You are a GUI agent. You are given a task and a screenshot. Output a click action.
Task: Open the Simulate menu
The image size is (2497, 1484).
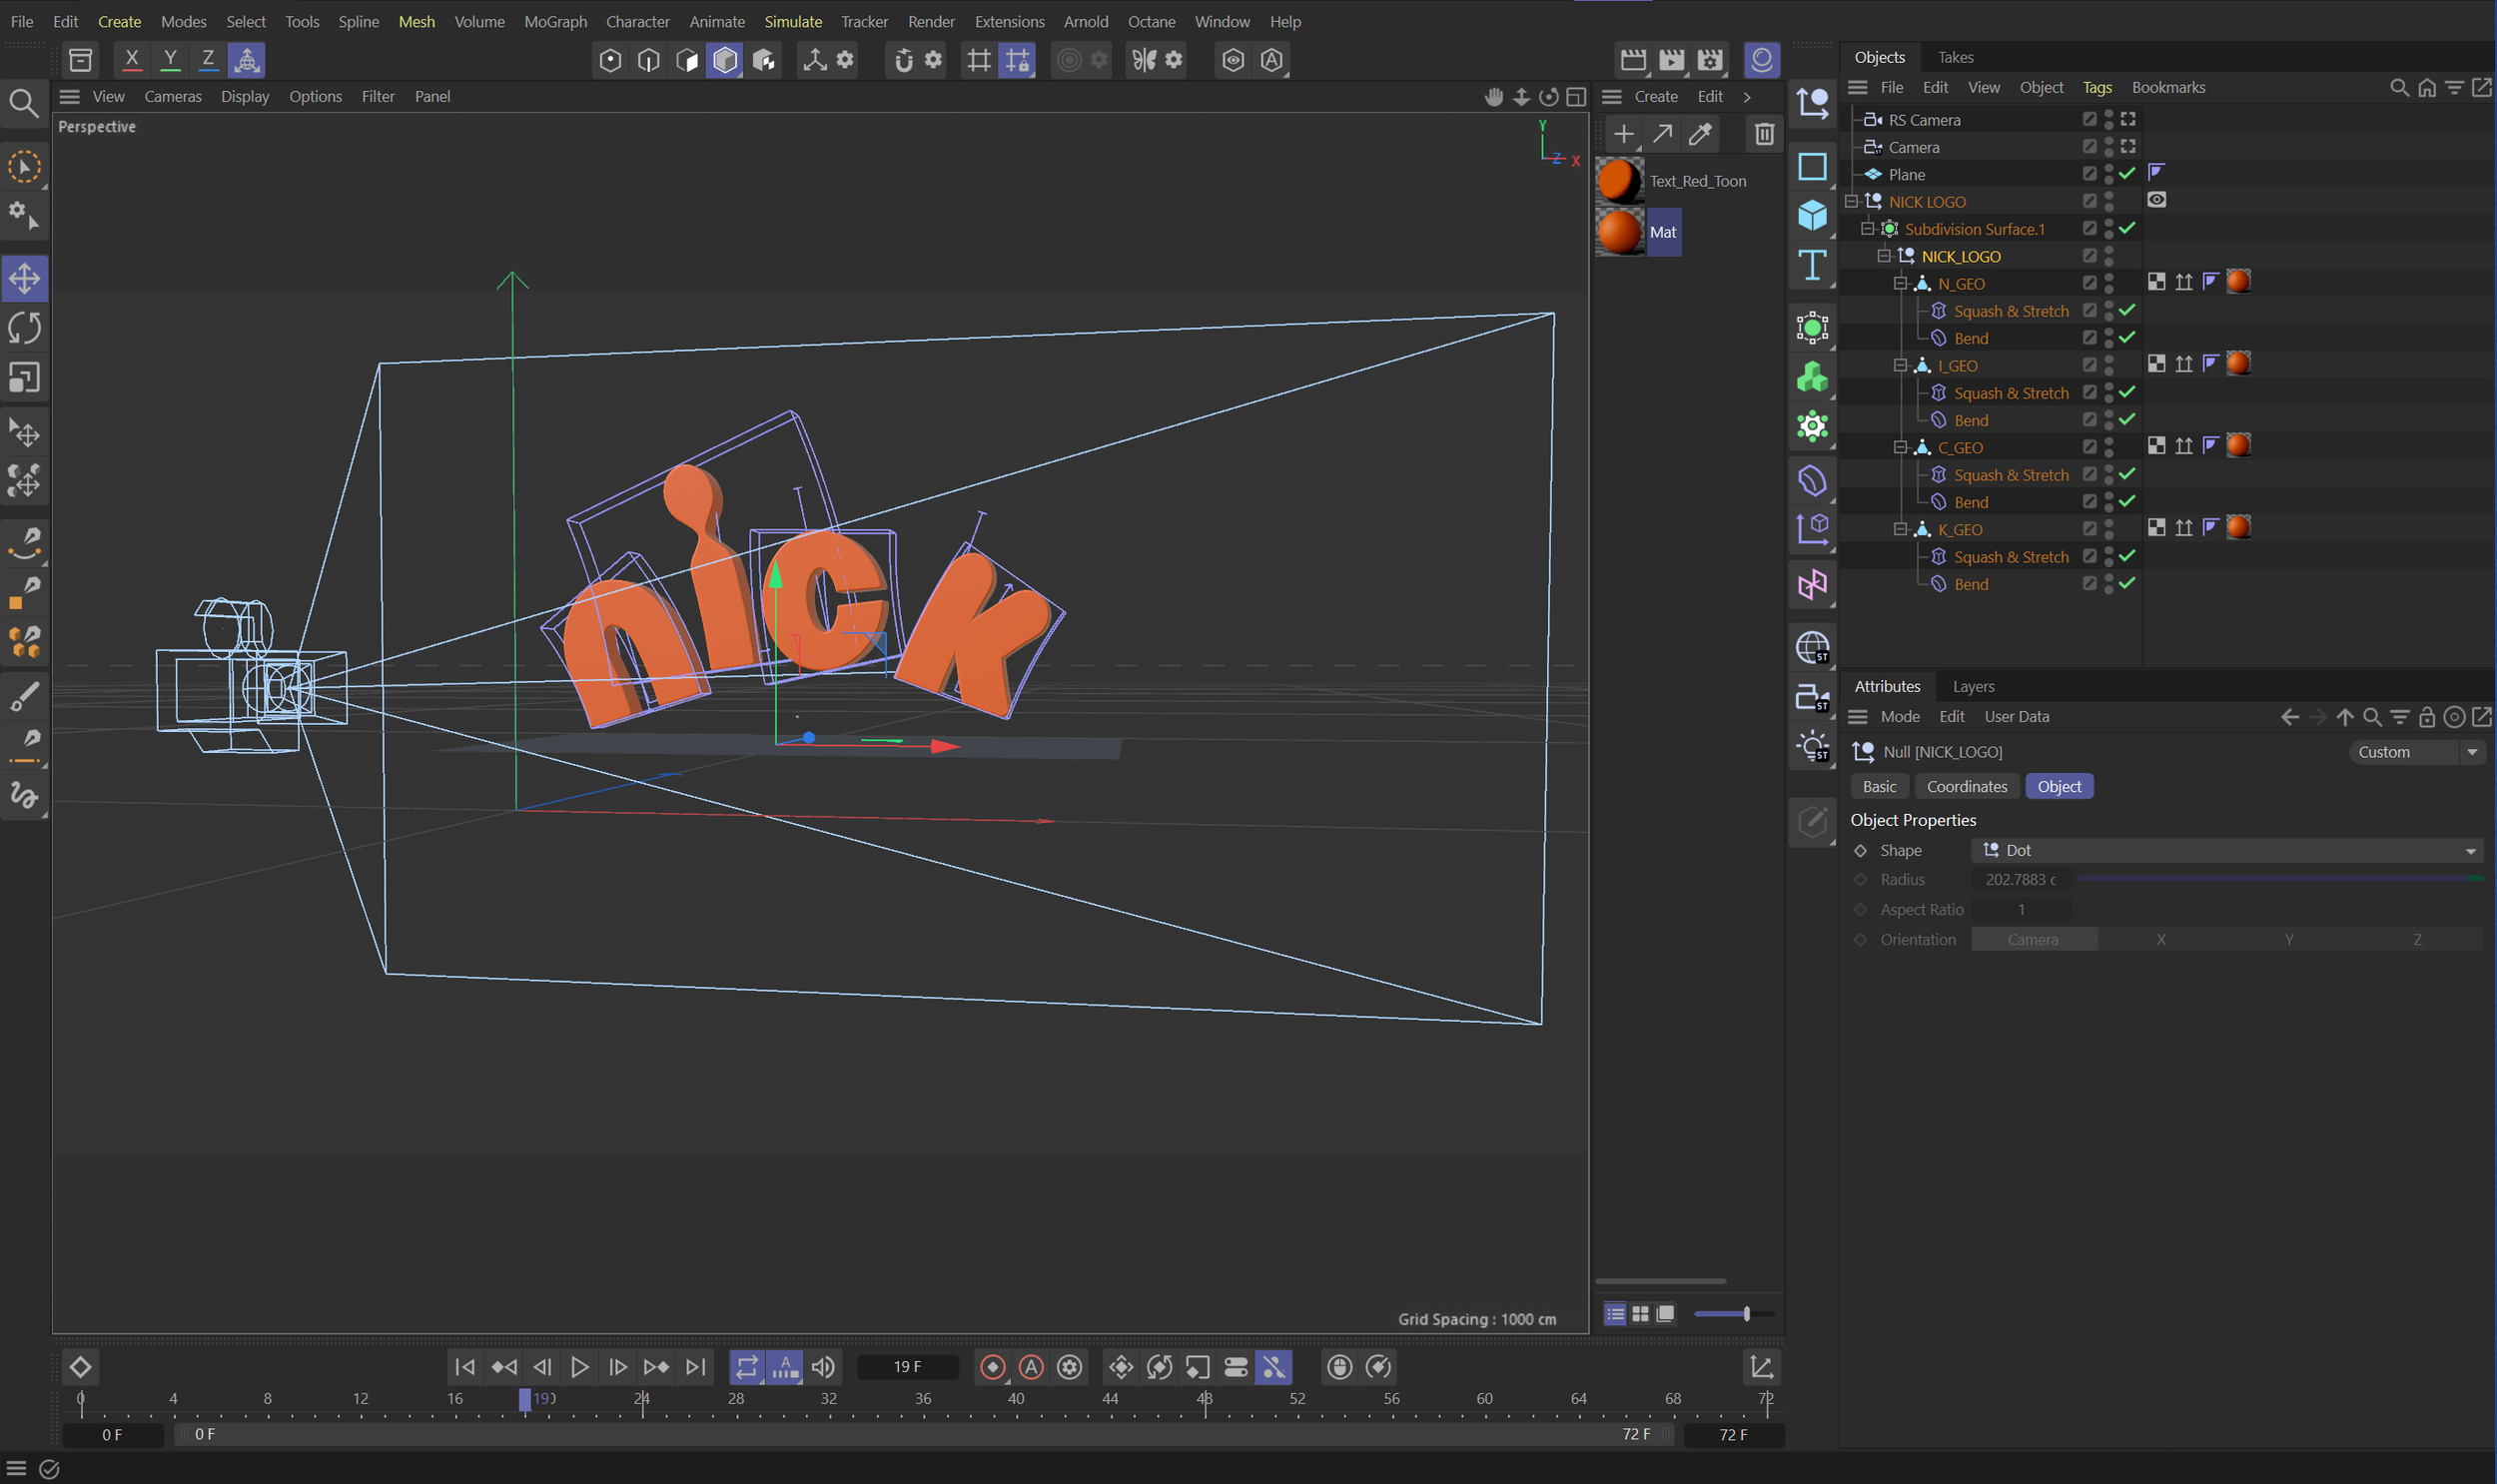(793, 21)
